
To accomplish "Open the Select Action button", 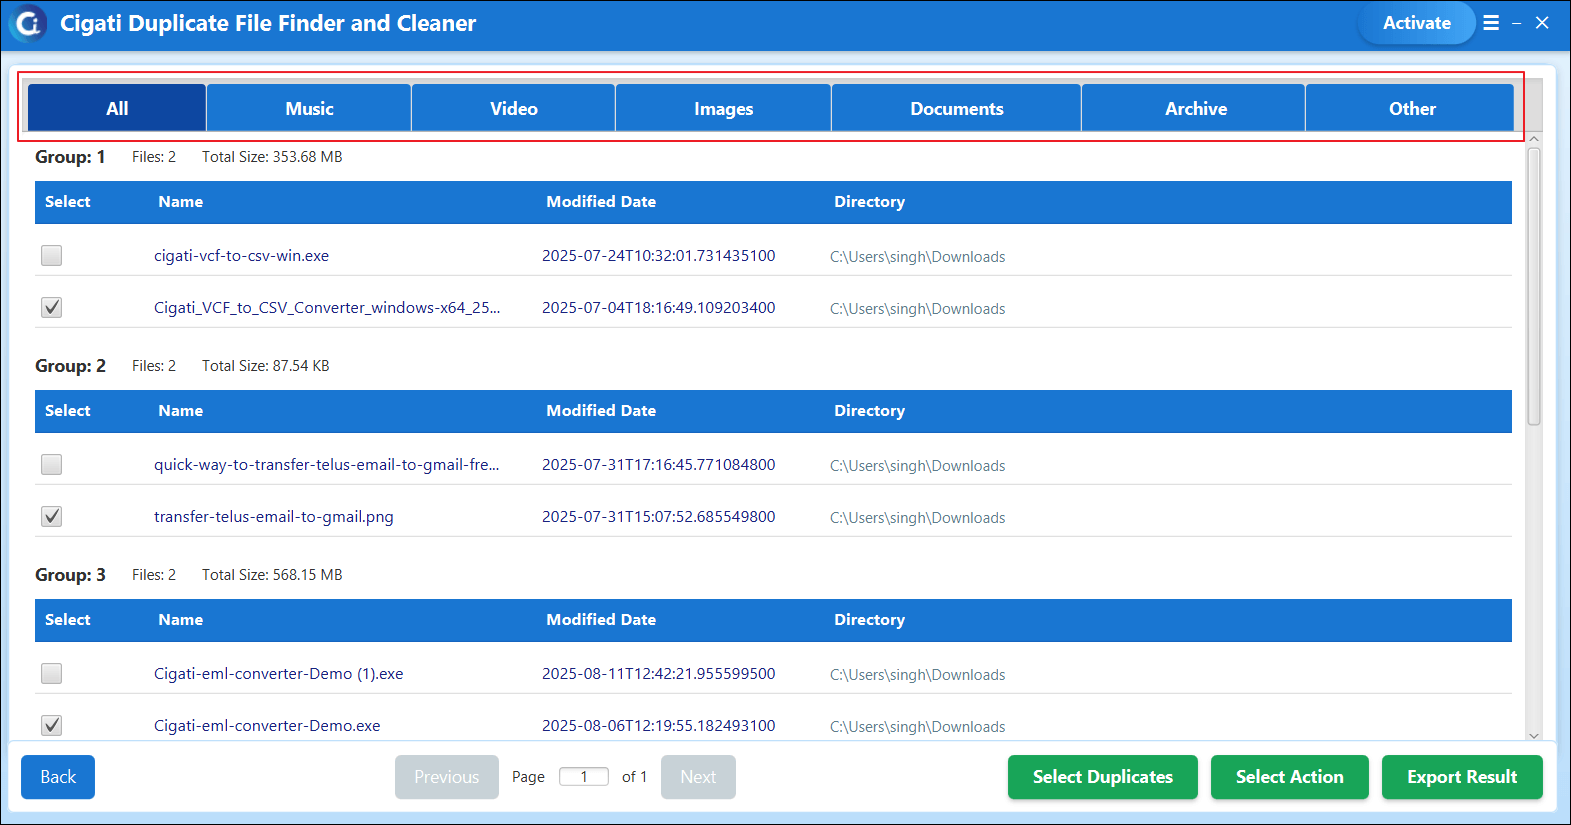I will pyautogui.click(x=1289, y=777).
